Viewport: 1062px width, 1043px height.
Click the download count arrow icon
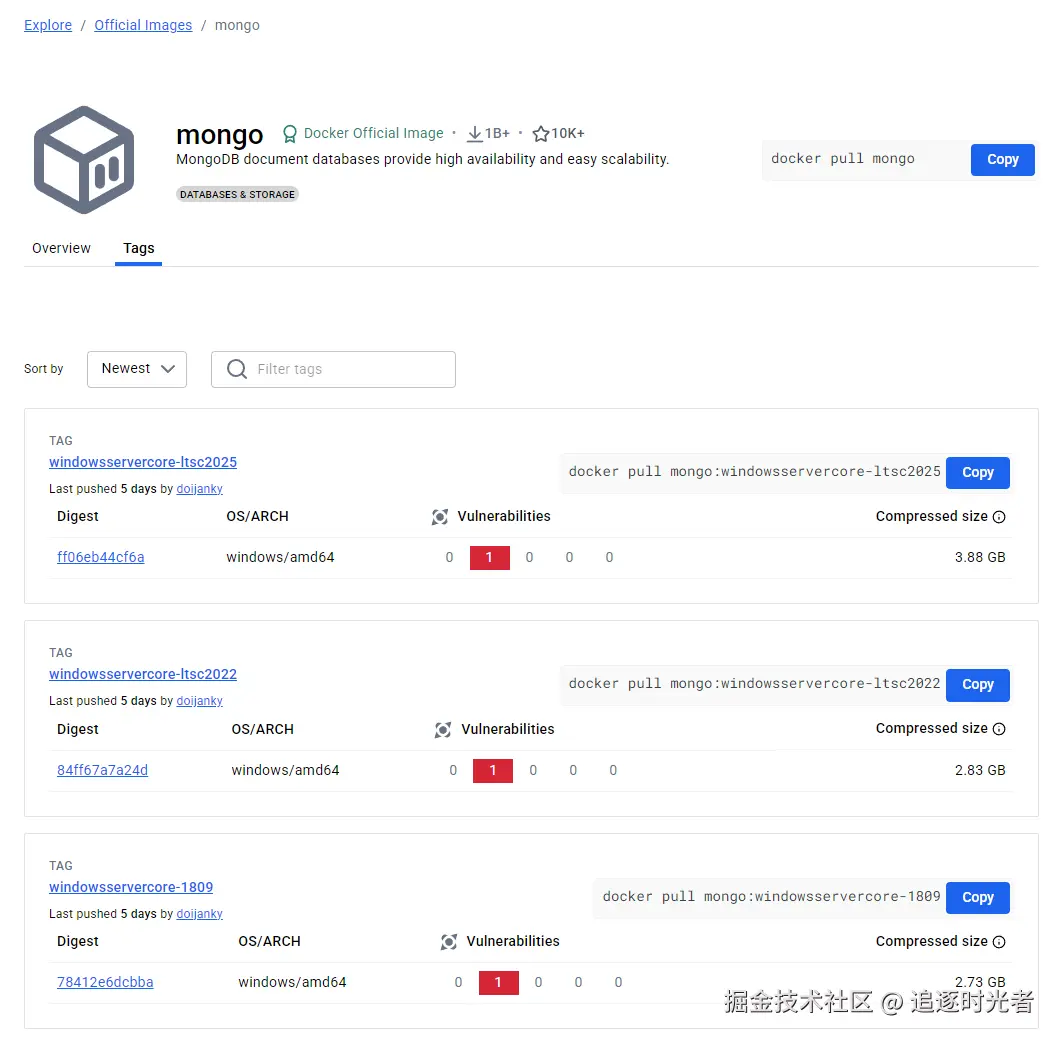point(475,133)
